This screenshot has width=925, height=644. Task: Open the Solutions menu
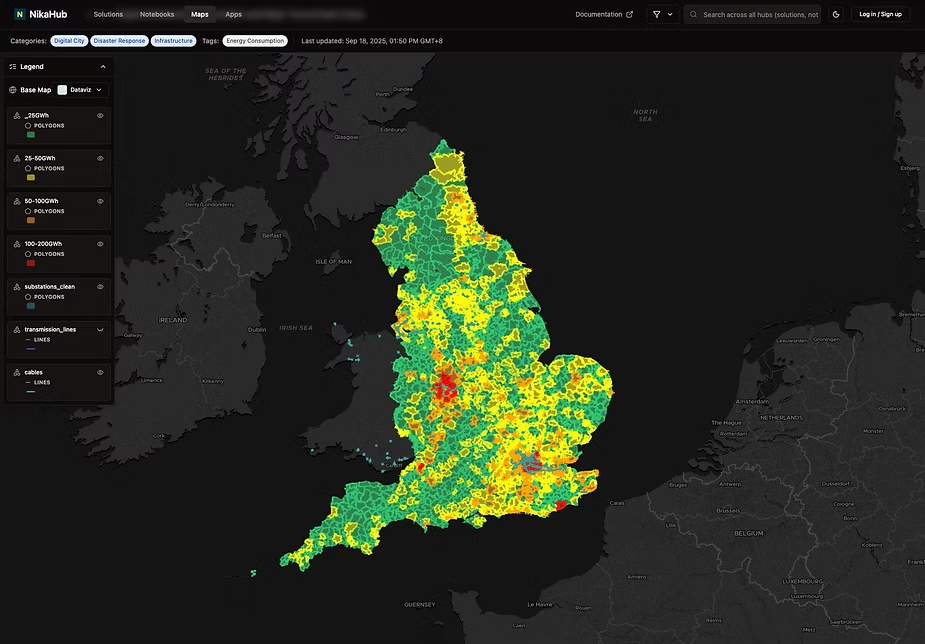pos(108,14)
